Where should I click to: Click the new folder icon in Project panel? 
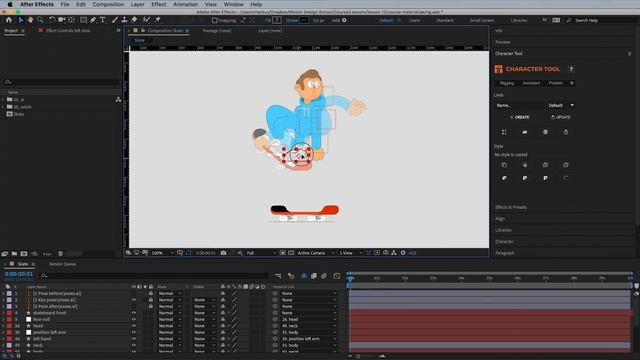[14, 253]
